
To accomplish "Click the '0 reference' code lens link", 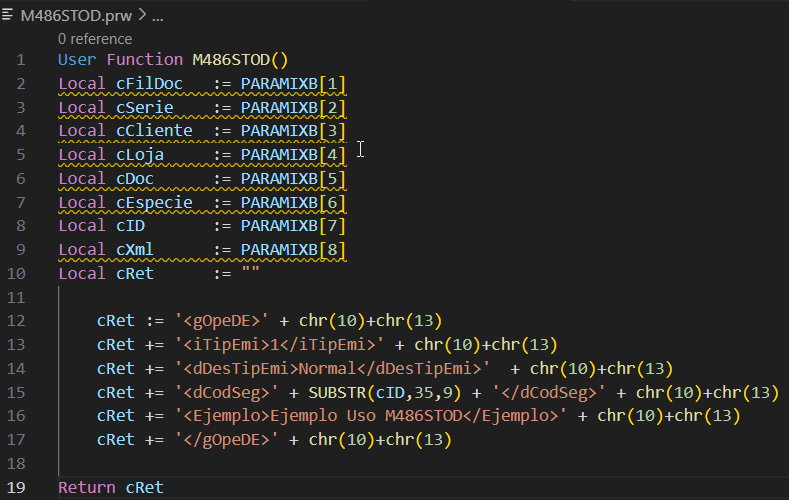I will (95, 39).
